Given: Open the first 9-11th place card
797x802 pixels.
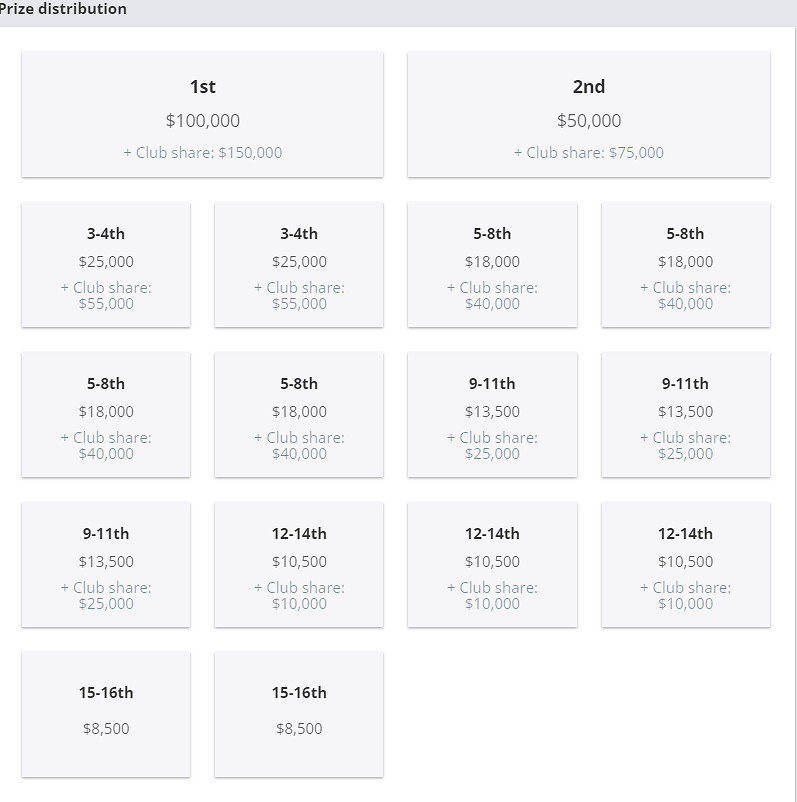Looking at the screenshot, I should [492, 413].
